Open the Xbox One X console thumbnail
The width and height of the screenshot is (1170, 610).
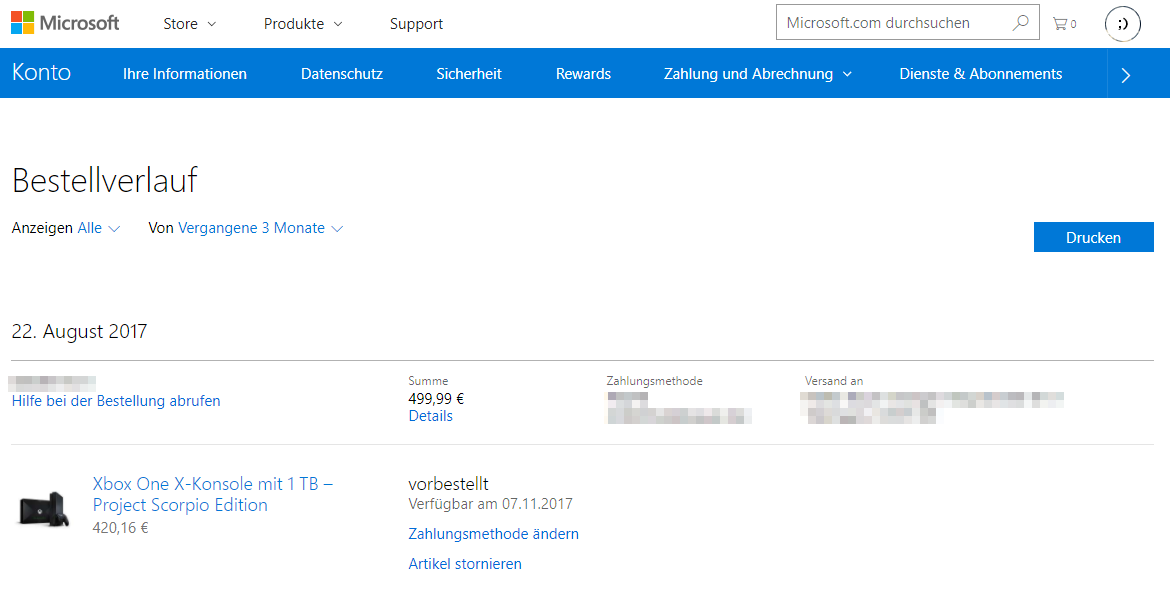[44, 508]
